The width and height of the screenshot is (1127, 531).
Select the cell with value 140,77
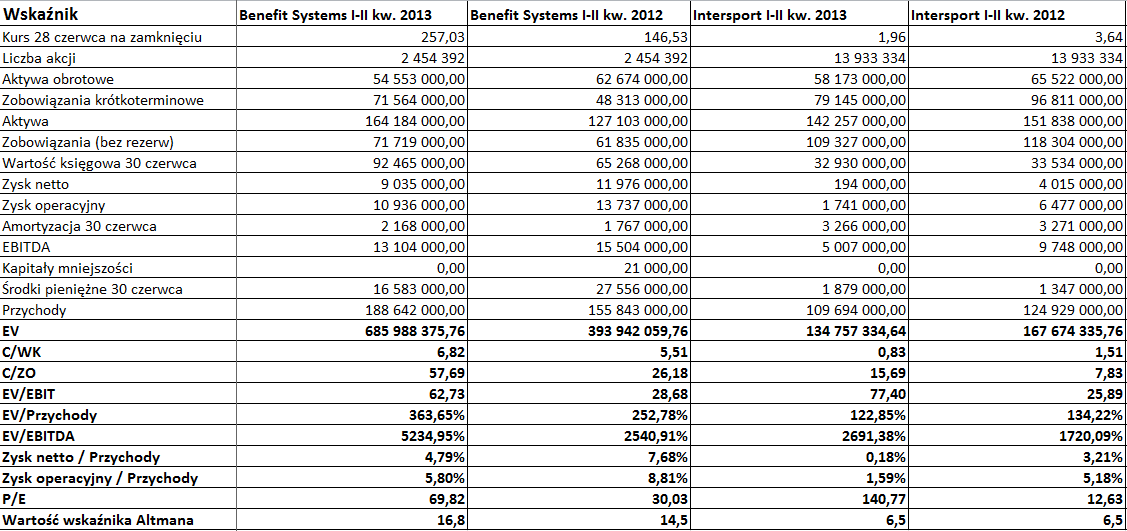tap(798, 499)
